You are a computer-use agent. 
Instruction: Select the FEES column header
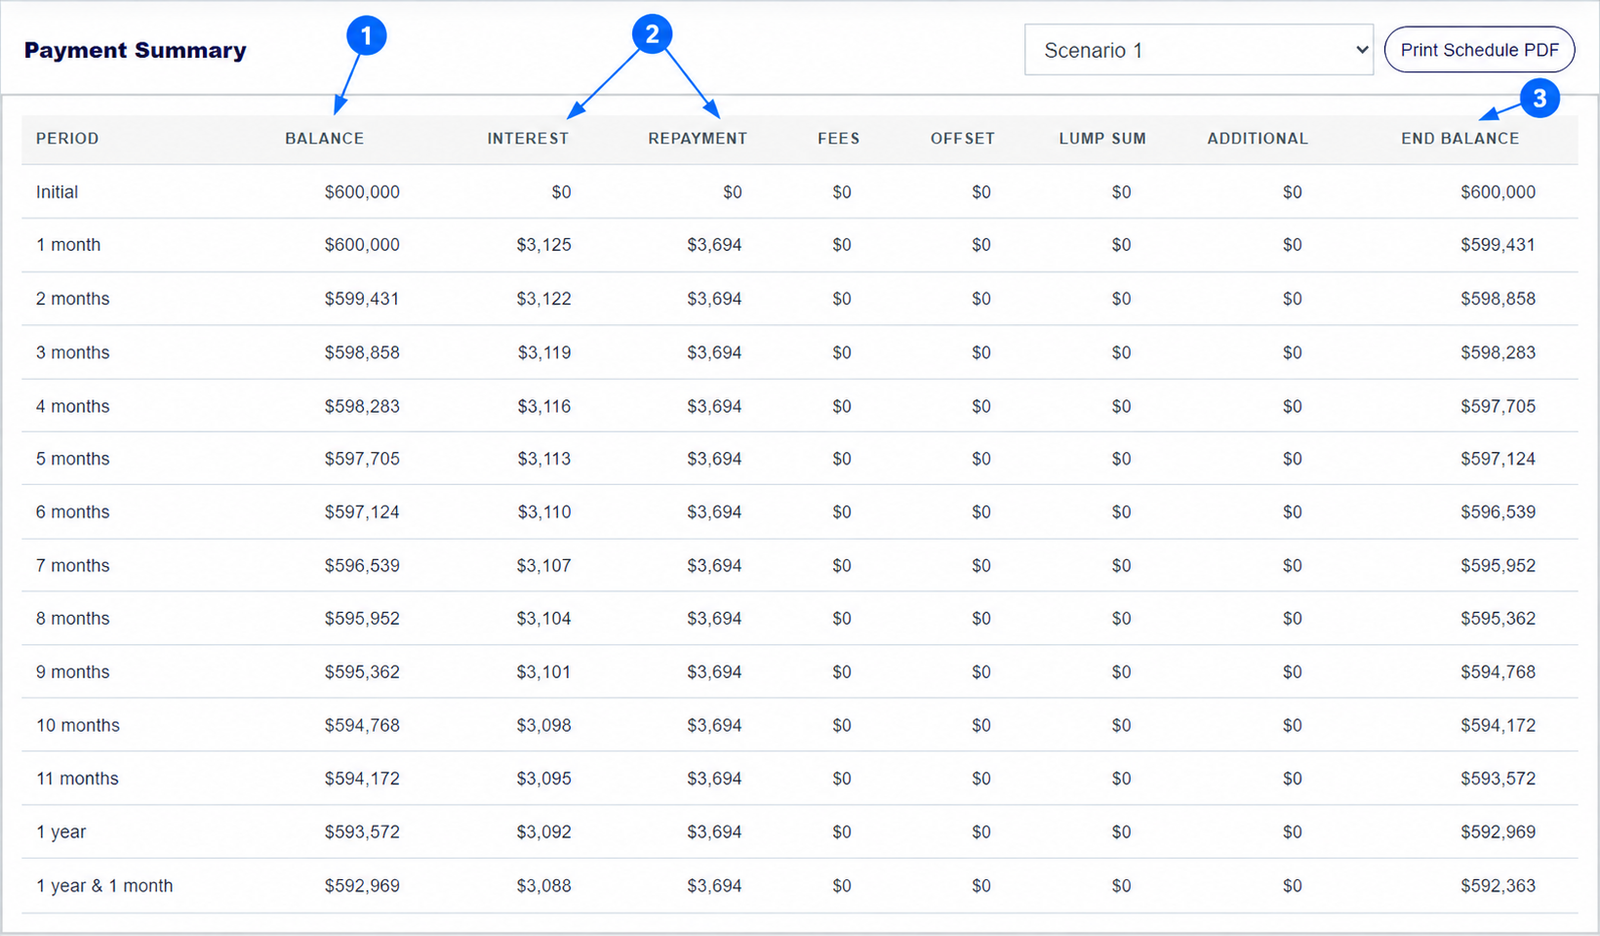point(838,138)
